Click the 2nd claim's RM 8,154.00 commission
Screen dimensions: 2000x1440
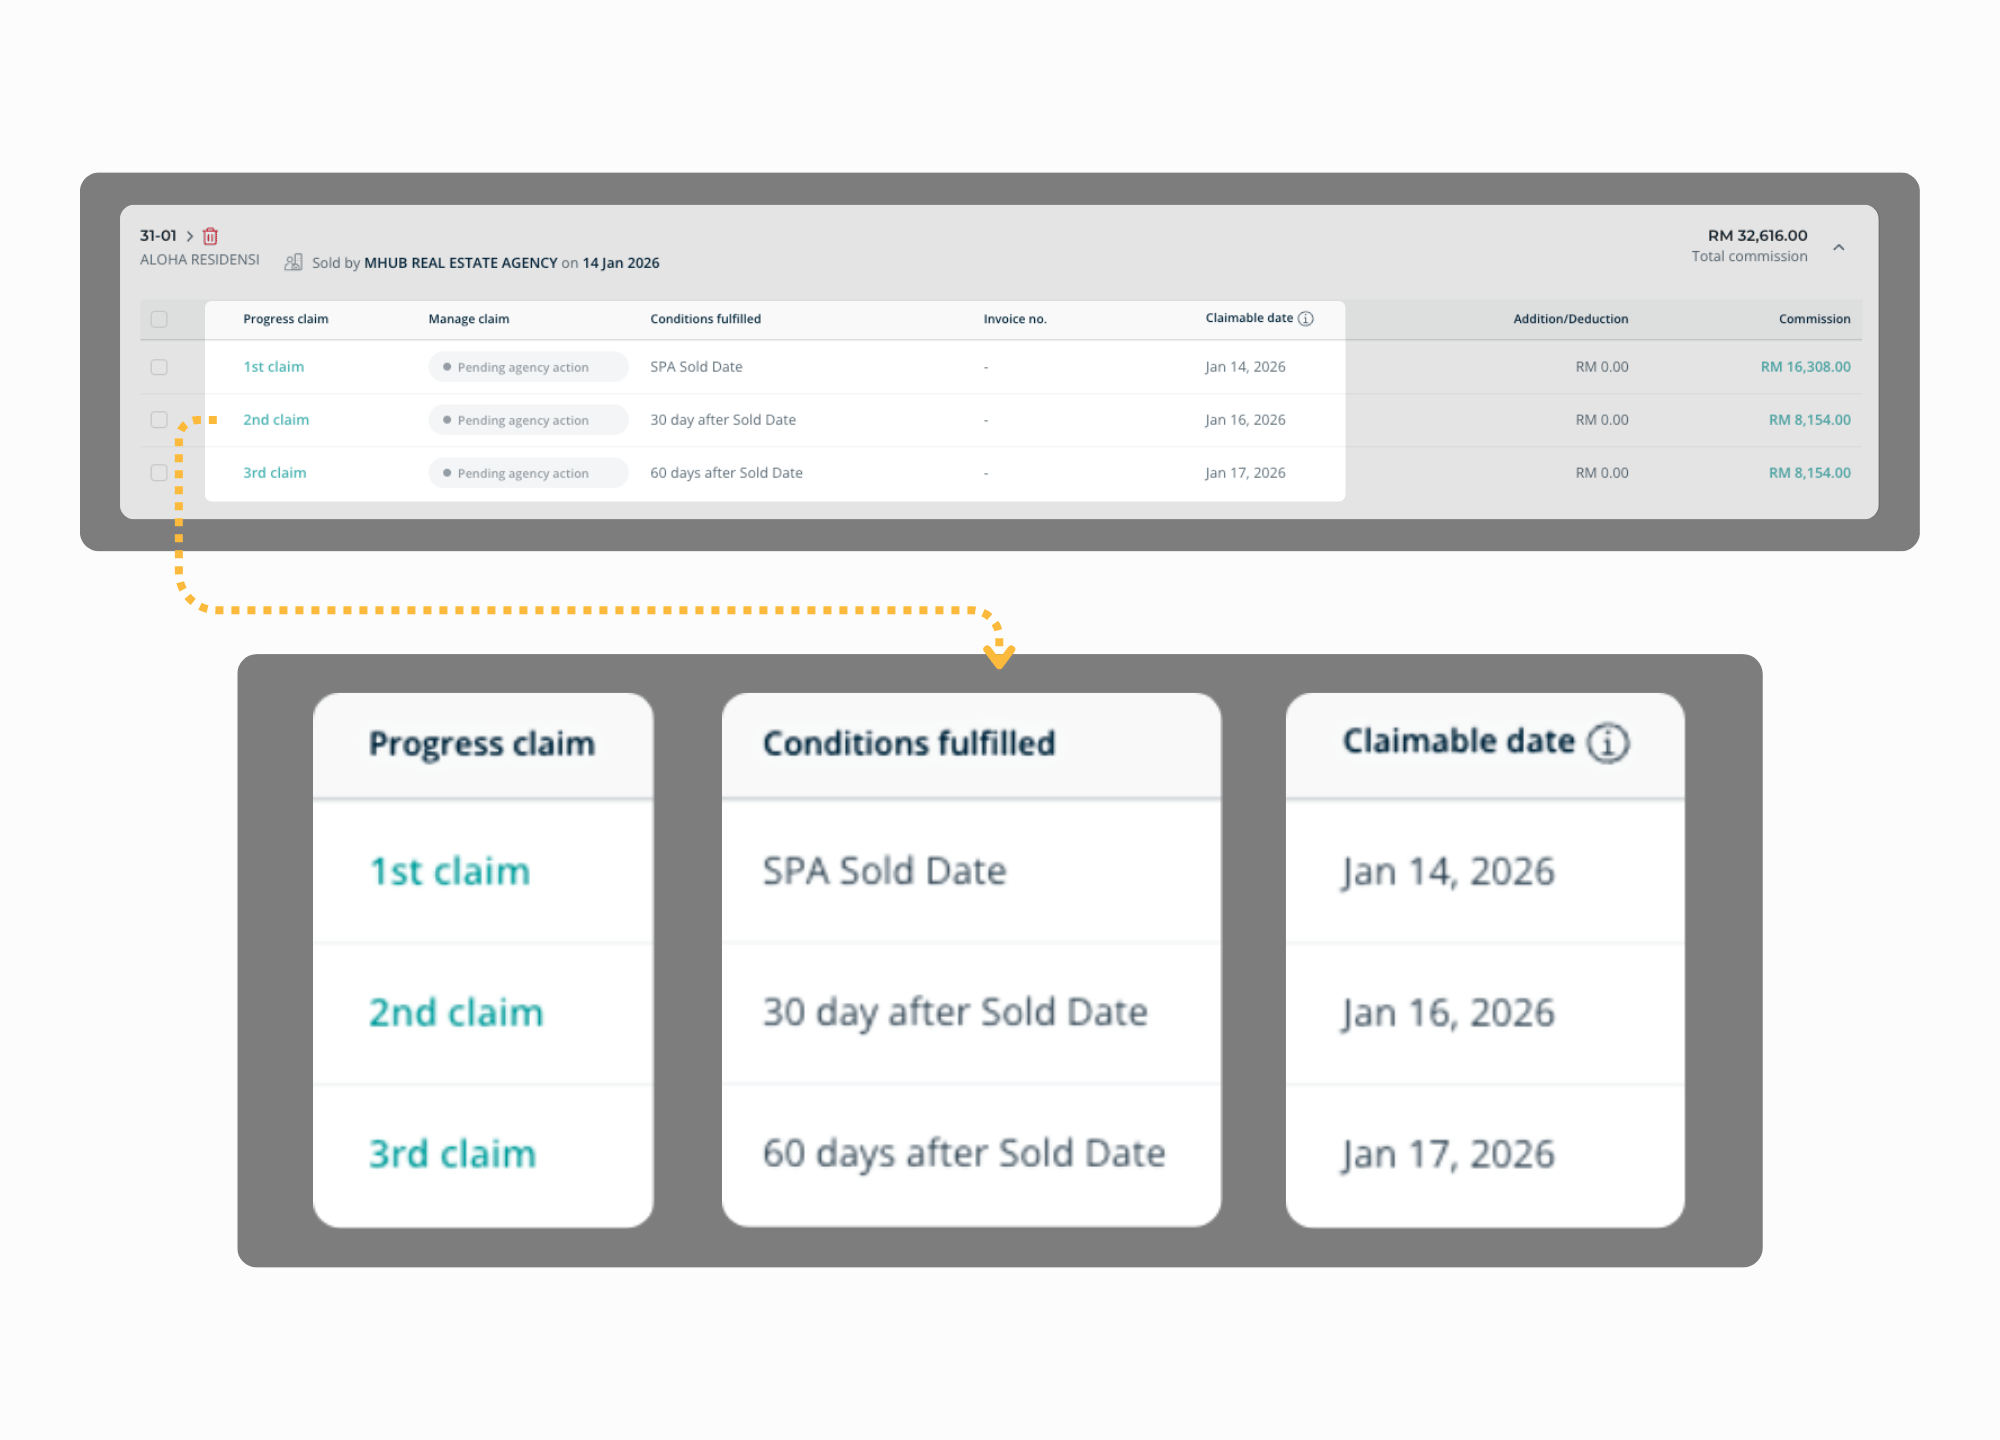1809,420
